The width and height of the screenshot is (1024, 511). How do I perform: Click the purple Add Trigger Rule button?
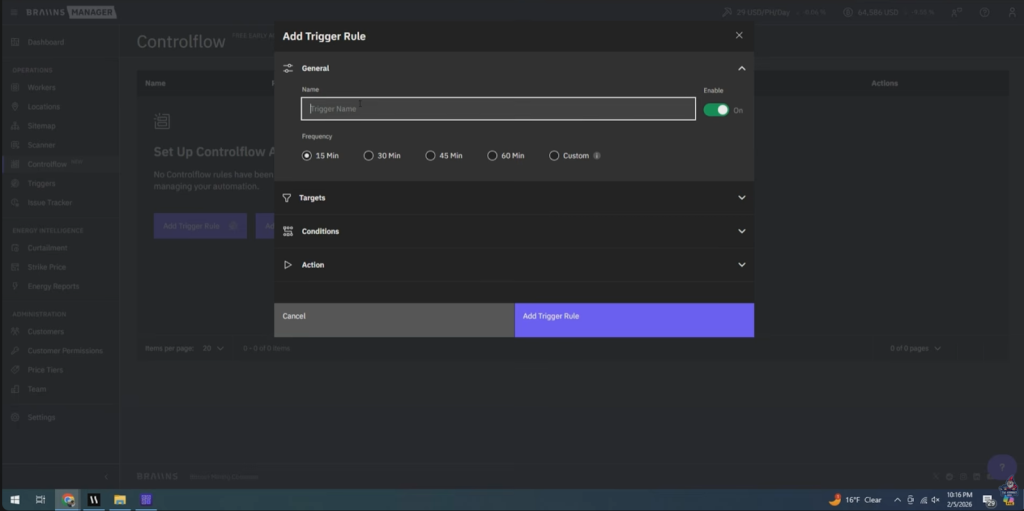[634, 320]
